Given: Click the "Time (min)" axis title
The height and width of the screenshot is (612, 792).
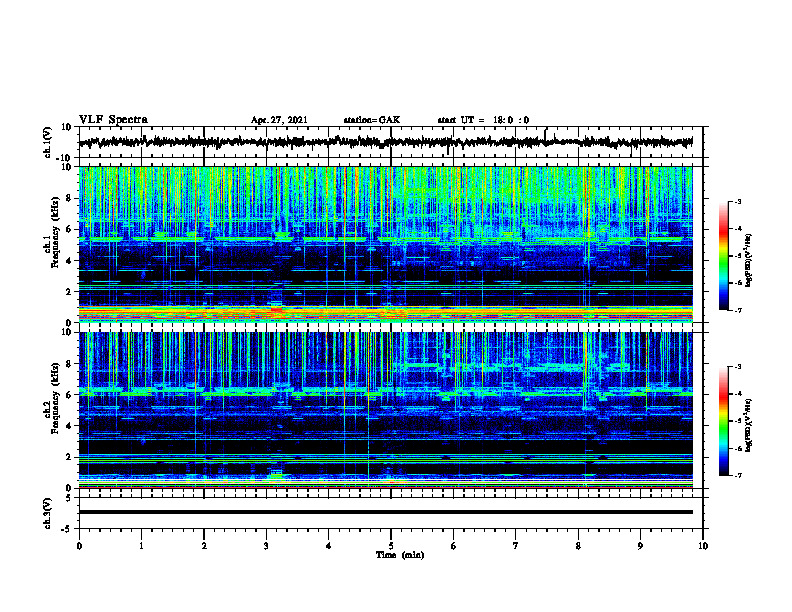Looking at the screenshot, I should [400, 555].
